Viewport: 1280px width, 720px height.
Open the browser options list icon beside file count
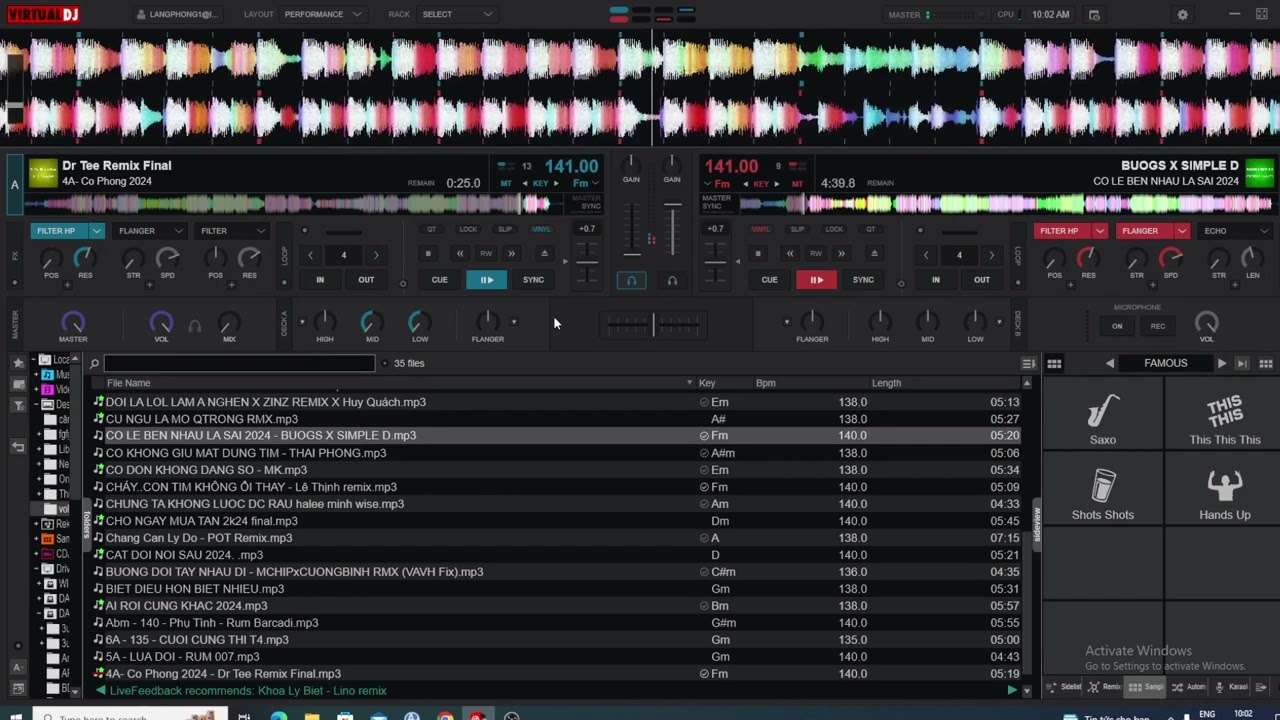click(1028, 363)
